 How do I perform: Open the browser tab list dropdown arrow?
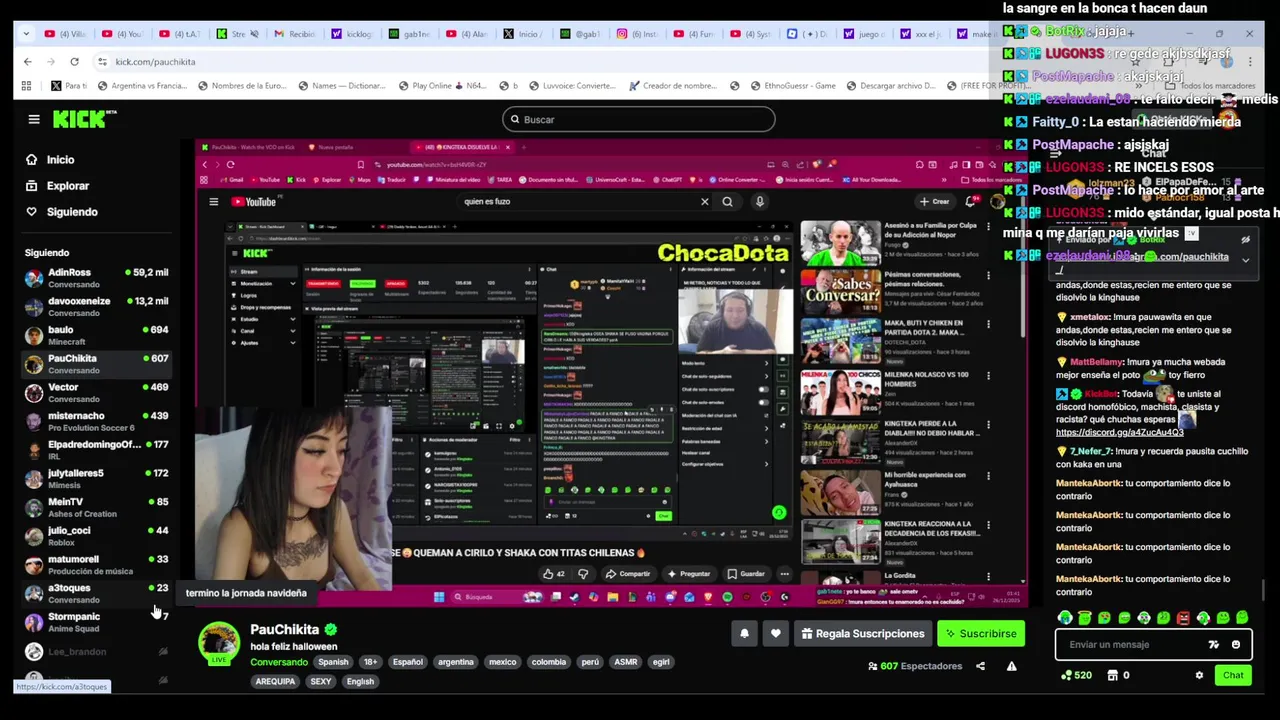(x=25, y=34)
